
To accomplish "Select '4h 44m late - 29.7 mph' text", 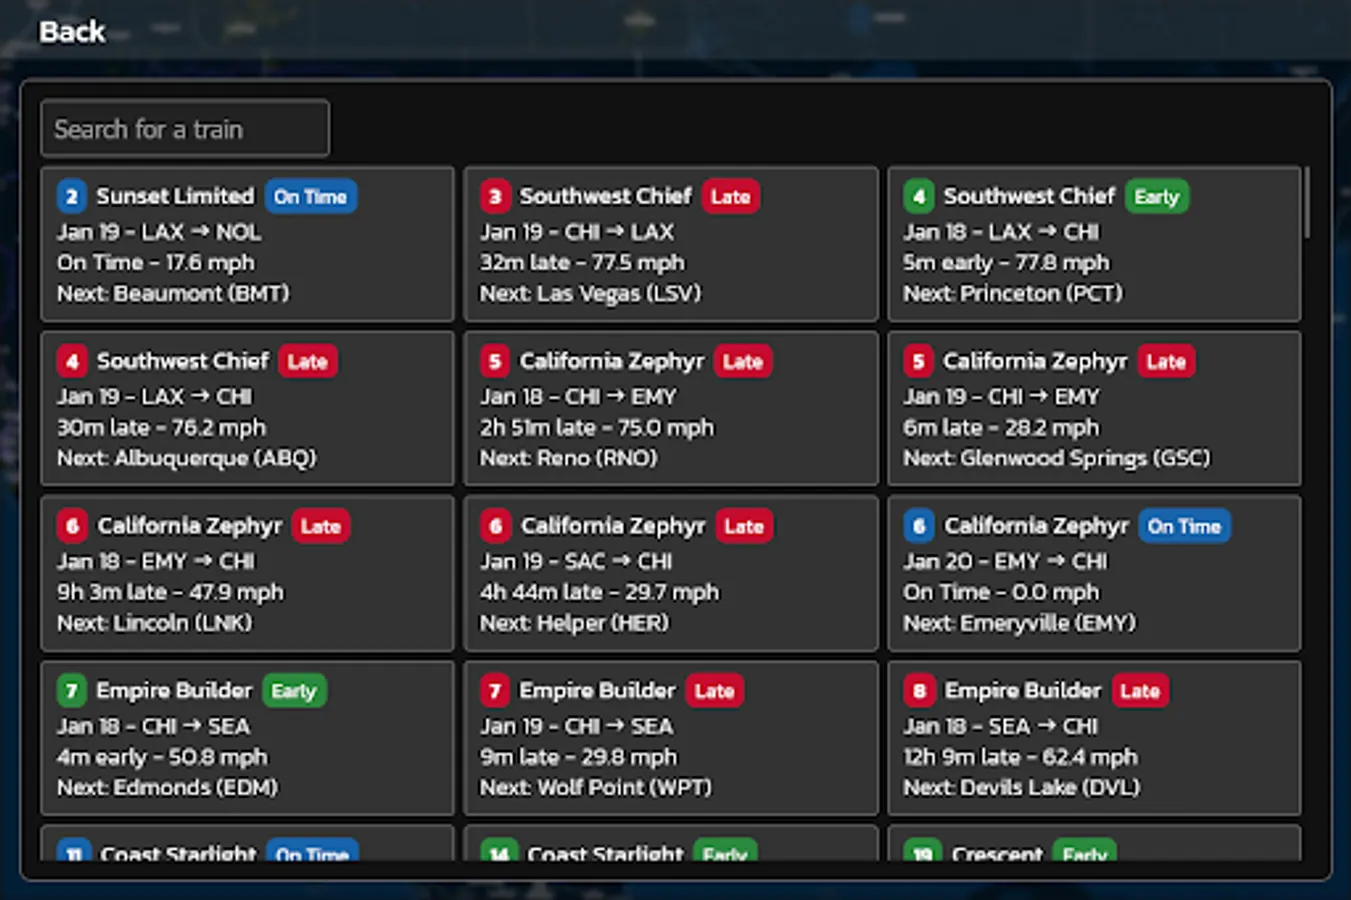I will tap(599, 593).
